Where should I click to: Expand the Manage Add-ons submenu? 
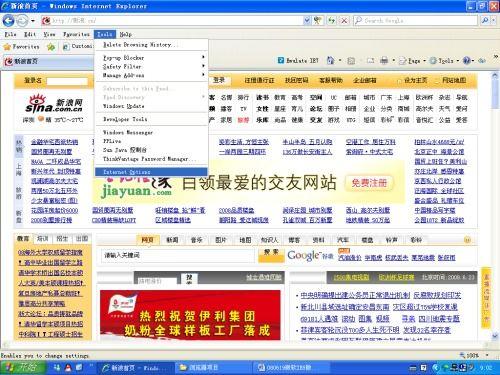pyautogui.click(x=151, y=75)
